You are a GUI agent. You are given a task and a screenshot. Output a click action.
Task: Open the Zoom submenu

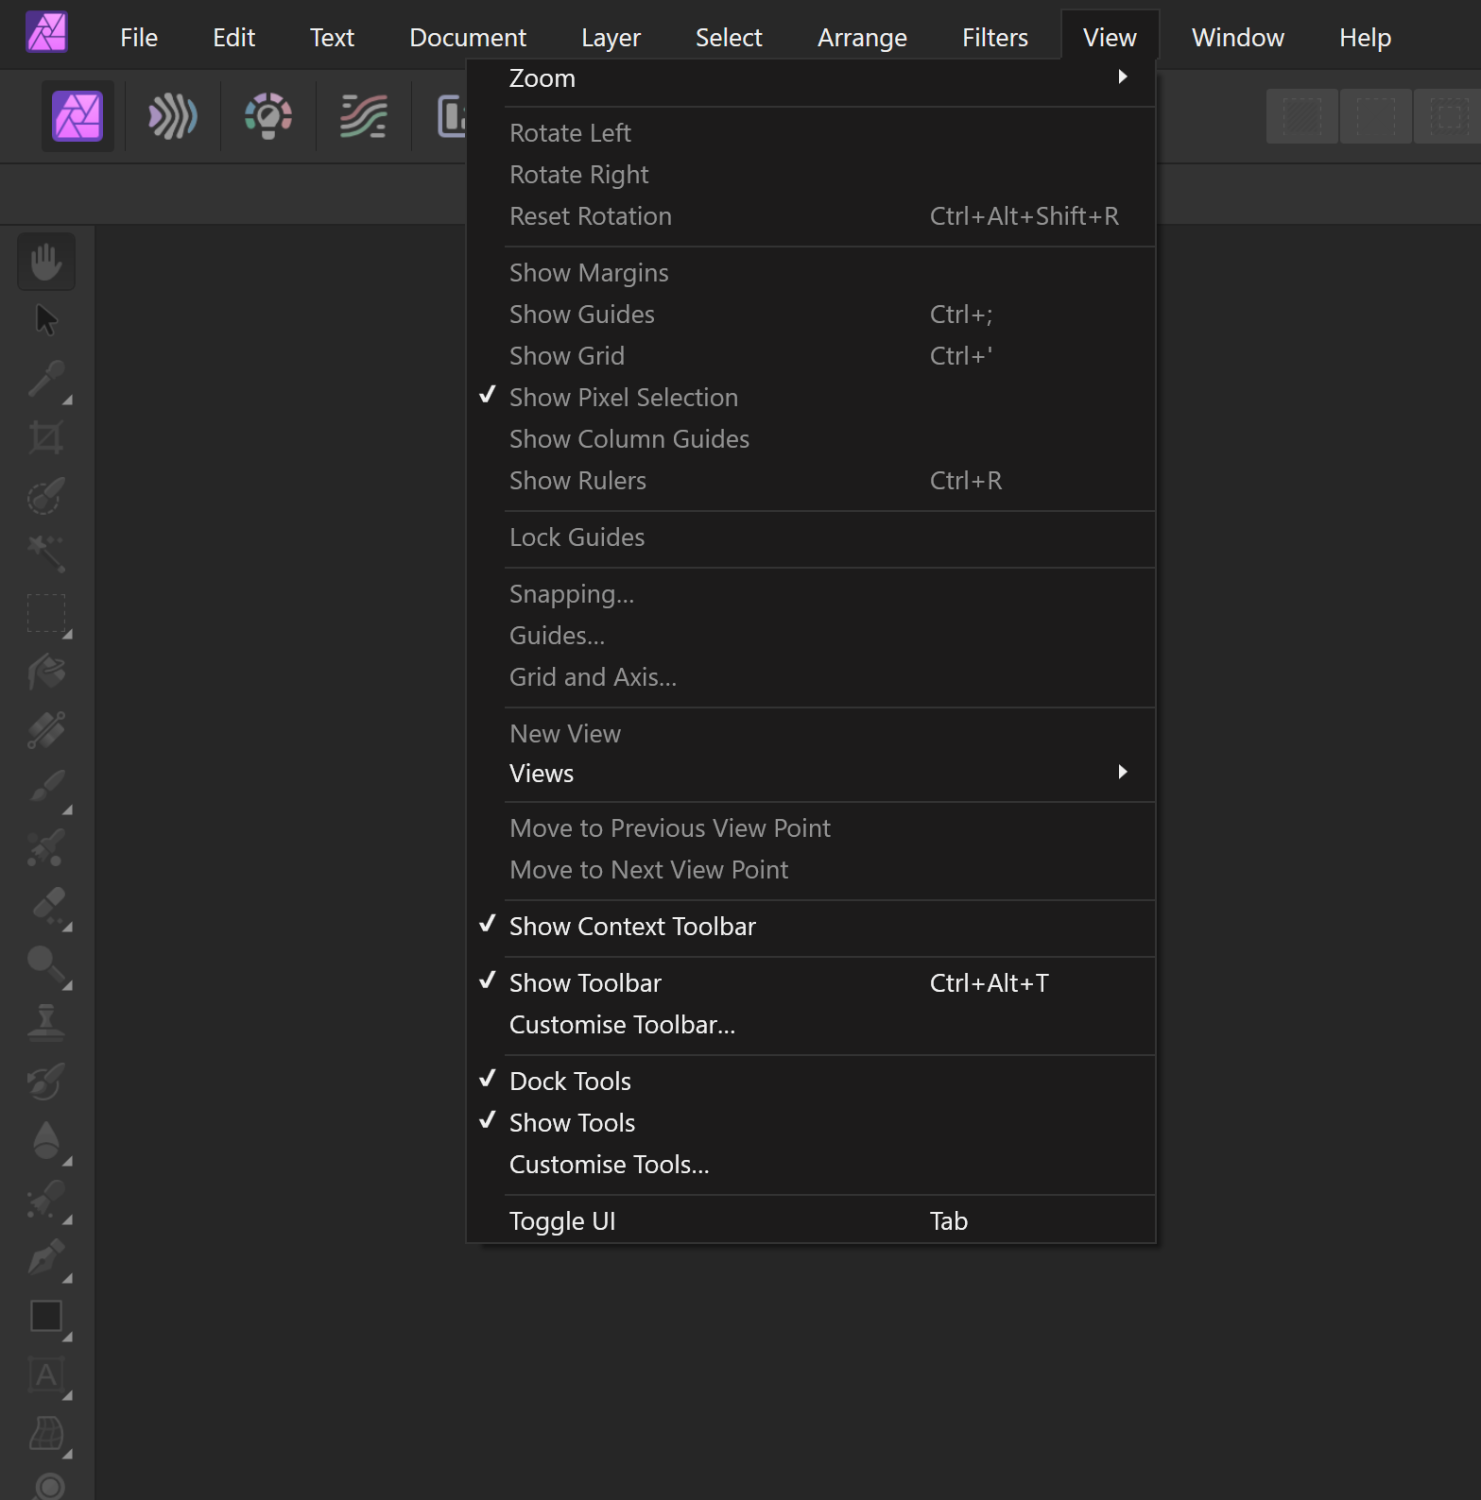[542, 78]
